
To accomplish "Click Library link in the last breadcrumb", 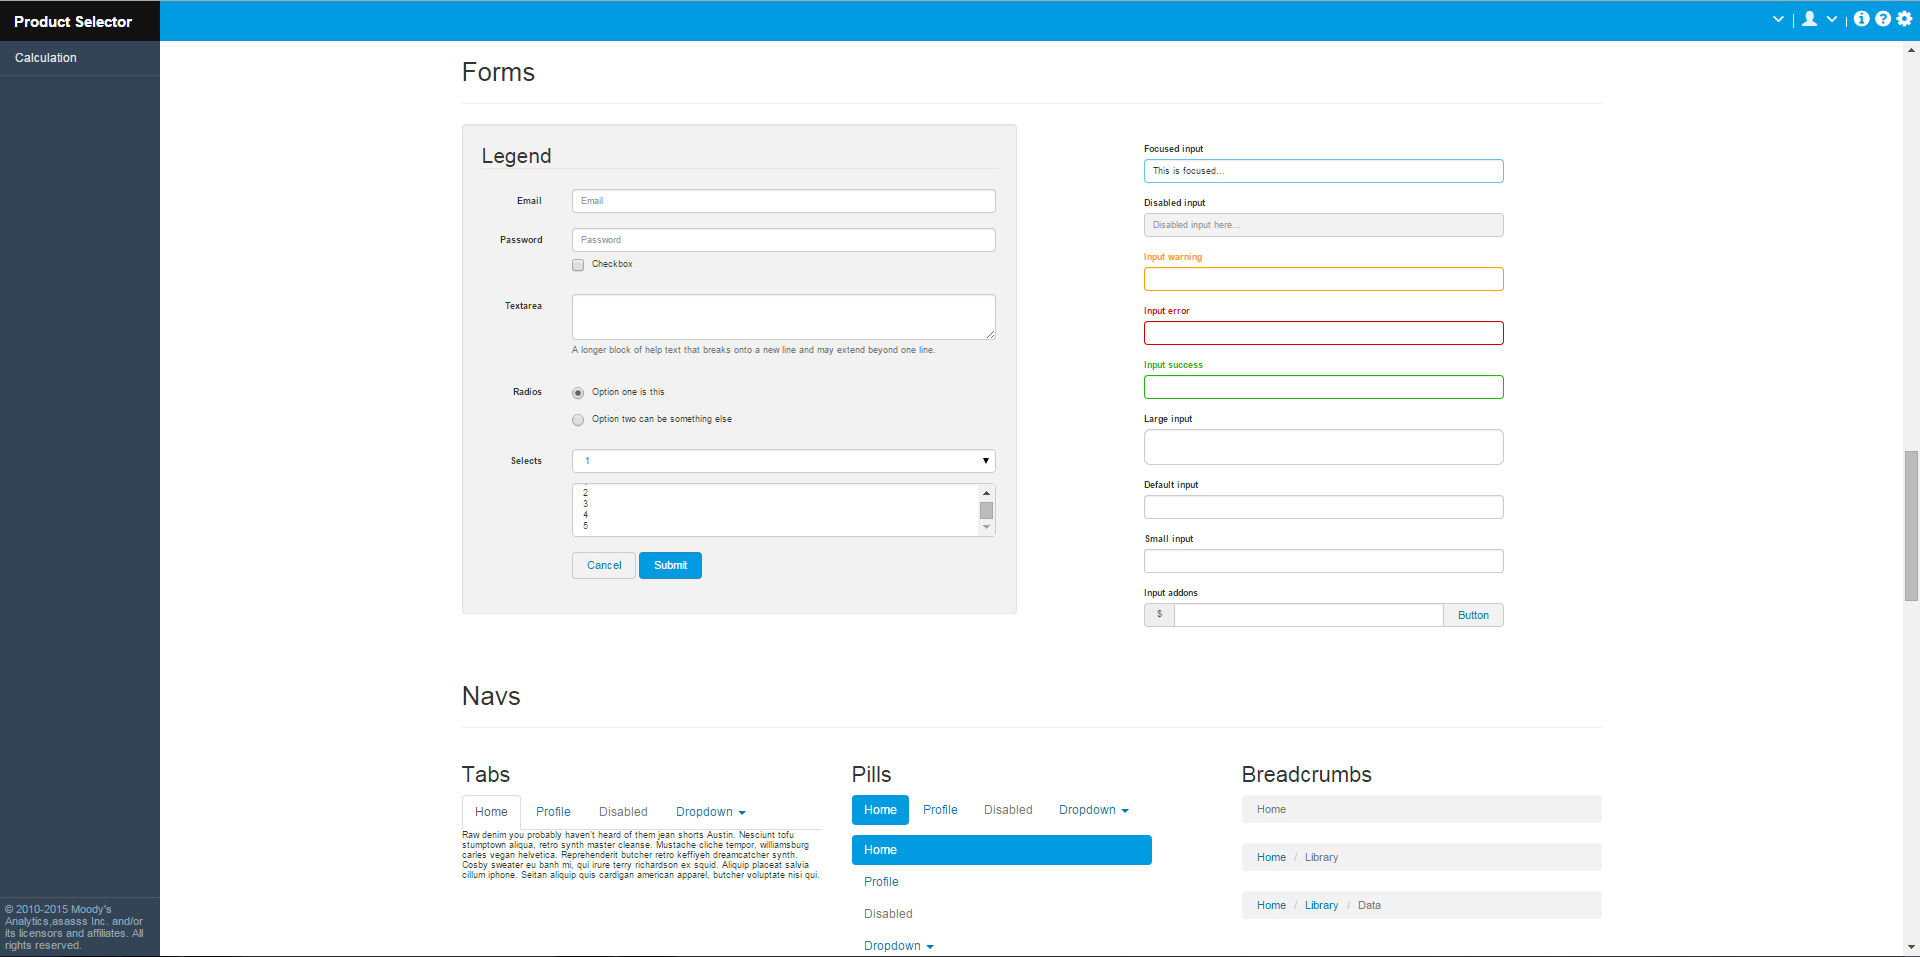I will (x=1321, y=905).
